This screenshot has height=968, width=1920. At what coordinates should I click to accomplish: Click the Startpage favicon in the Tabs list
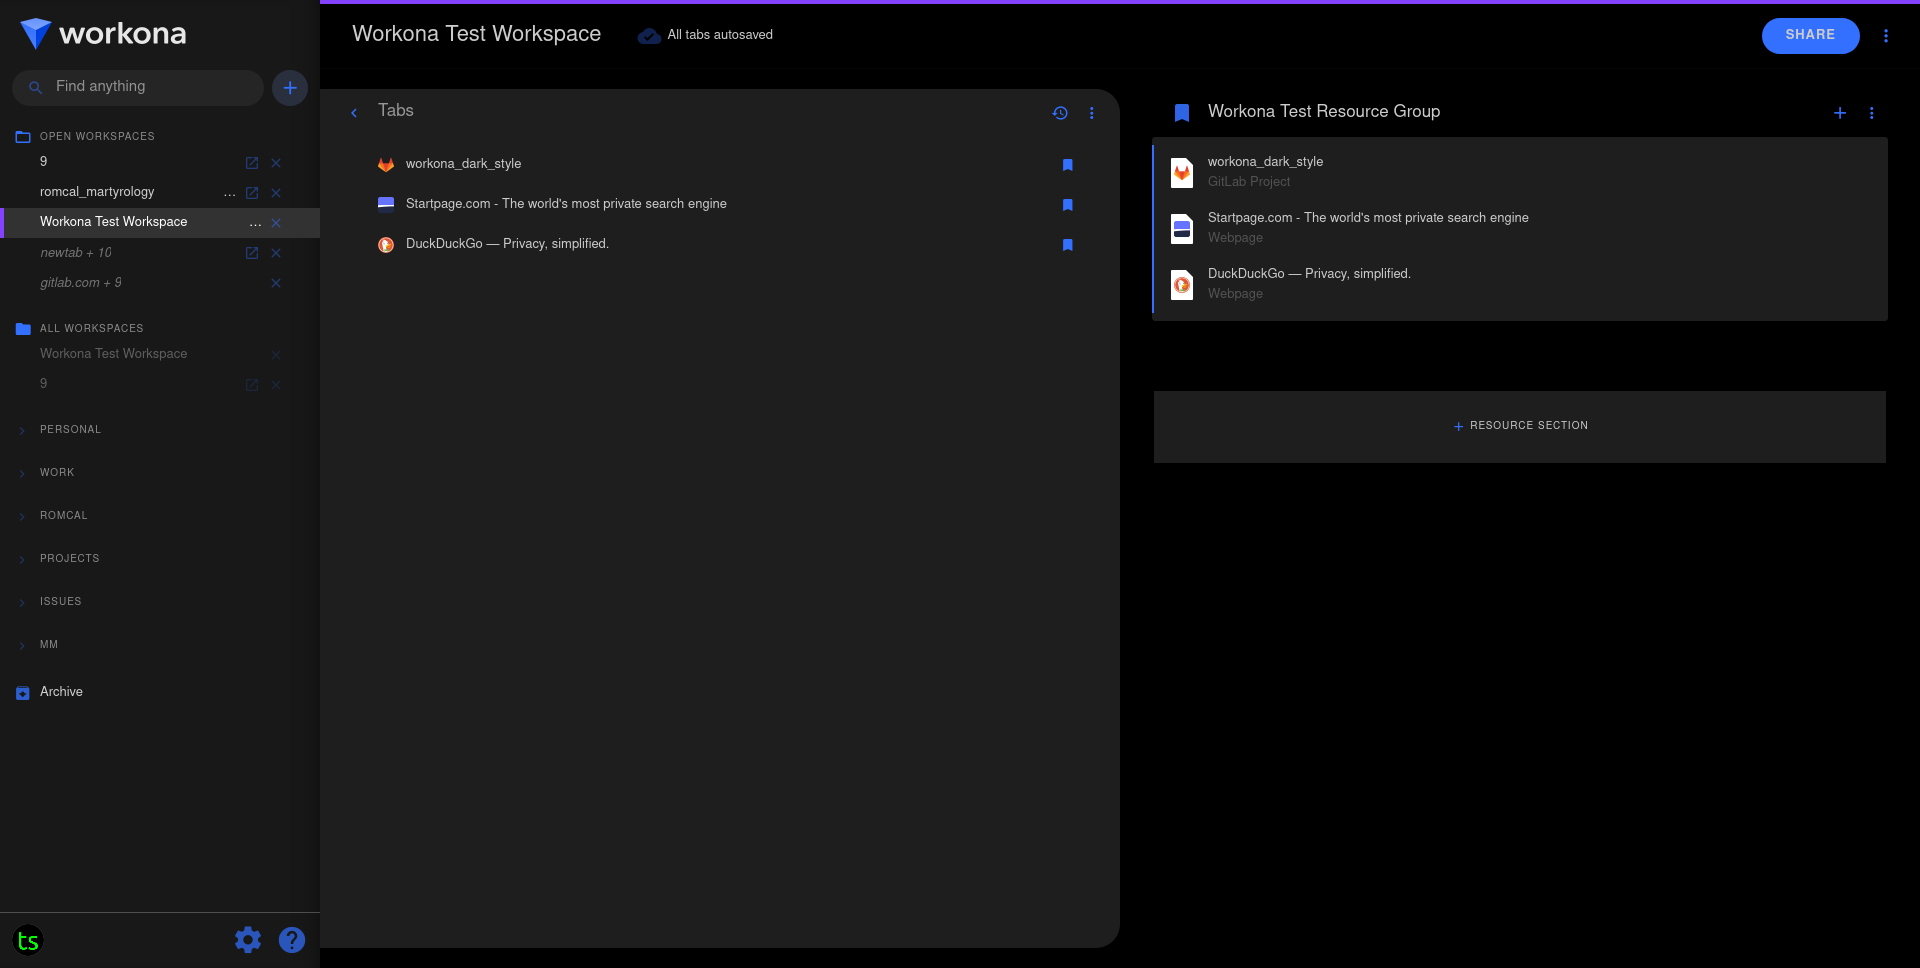click(386, 205)
